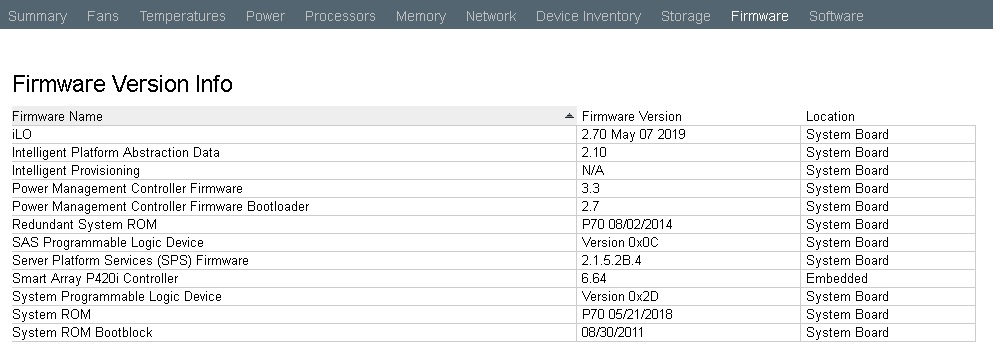Click the System ROM Bootblock row
Image resolution: width=993 pixels, height=361 pixels.
(x=493, y=332)
